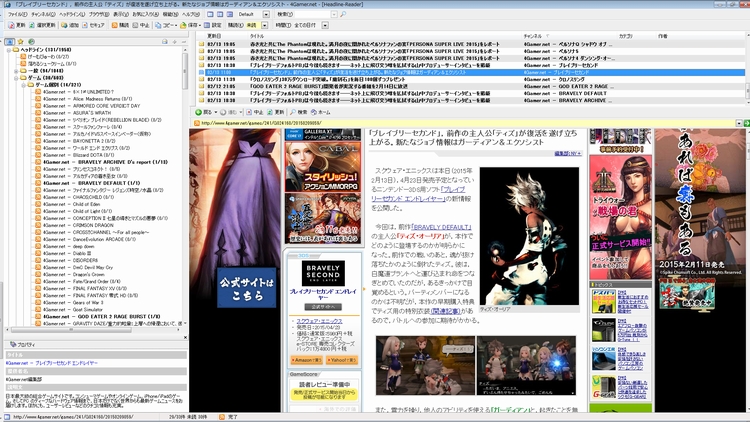Click the browser URL address bar
Viewport: 750px width, 422px height.
[x=464, y=123]
